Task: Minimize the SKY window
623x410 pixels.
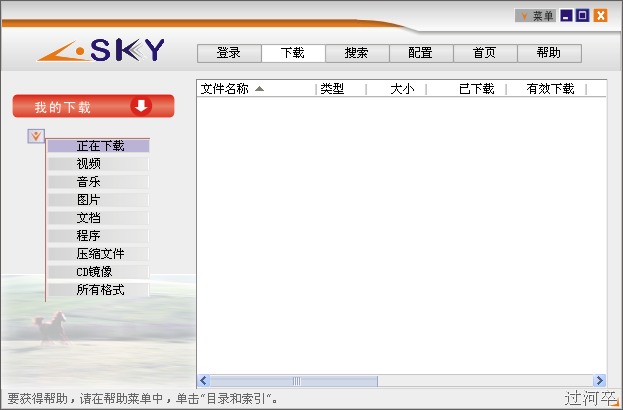Action: pos(566,15)
